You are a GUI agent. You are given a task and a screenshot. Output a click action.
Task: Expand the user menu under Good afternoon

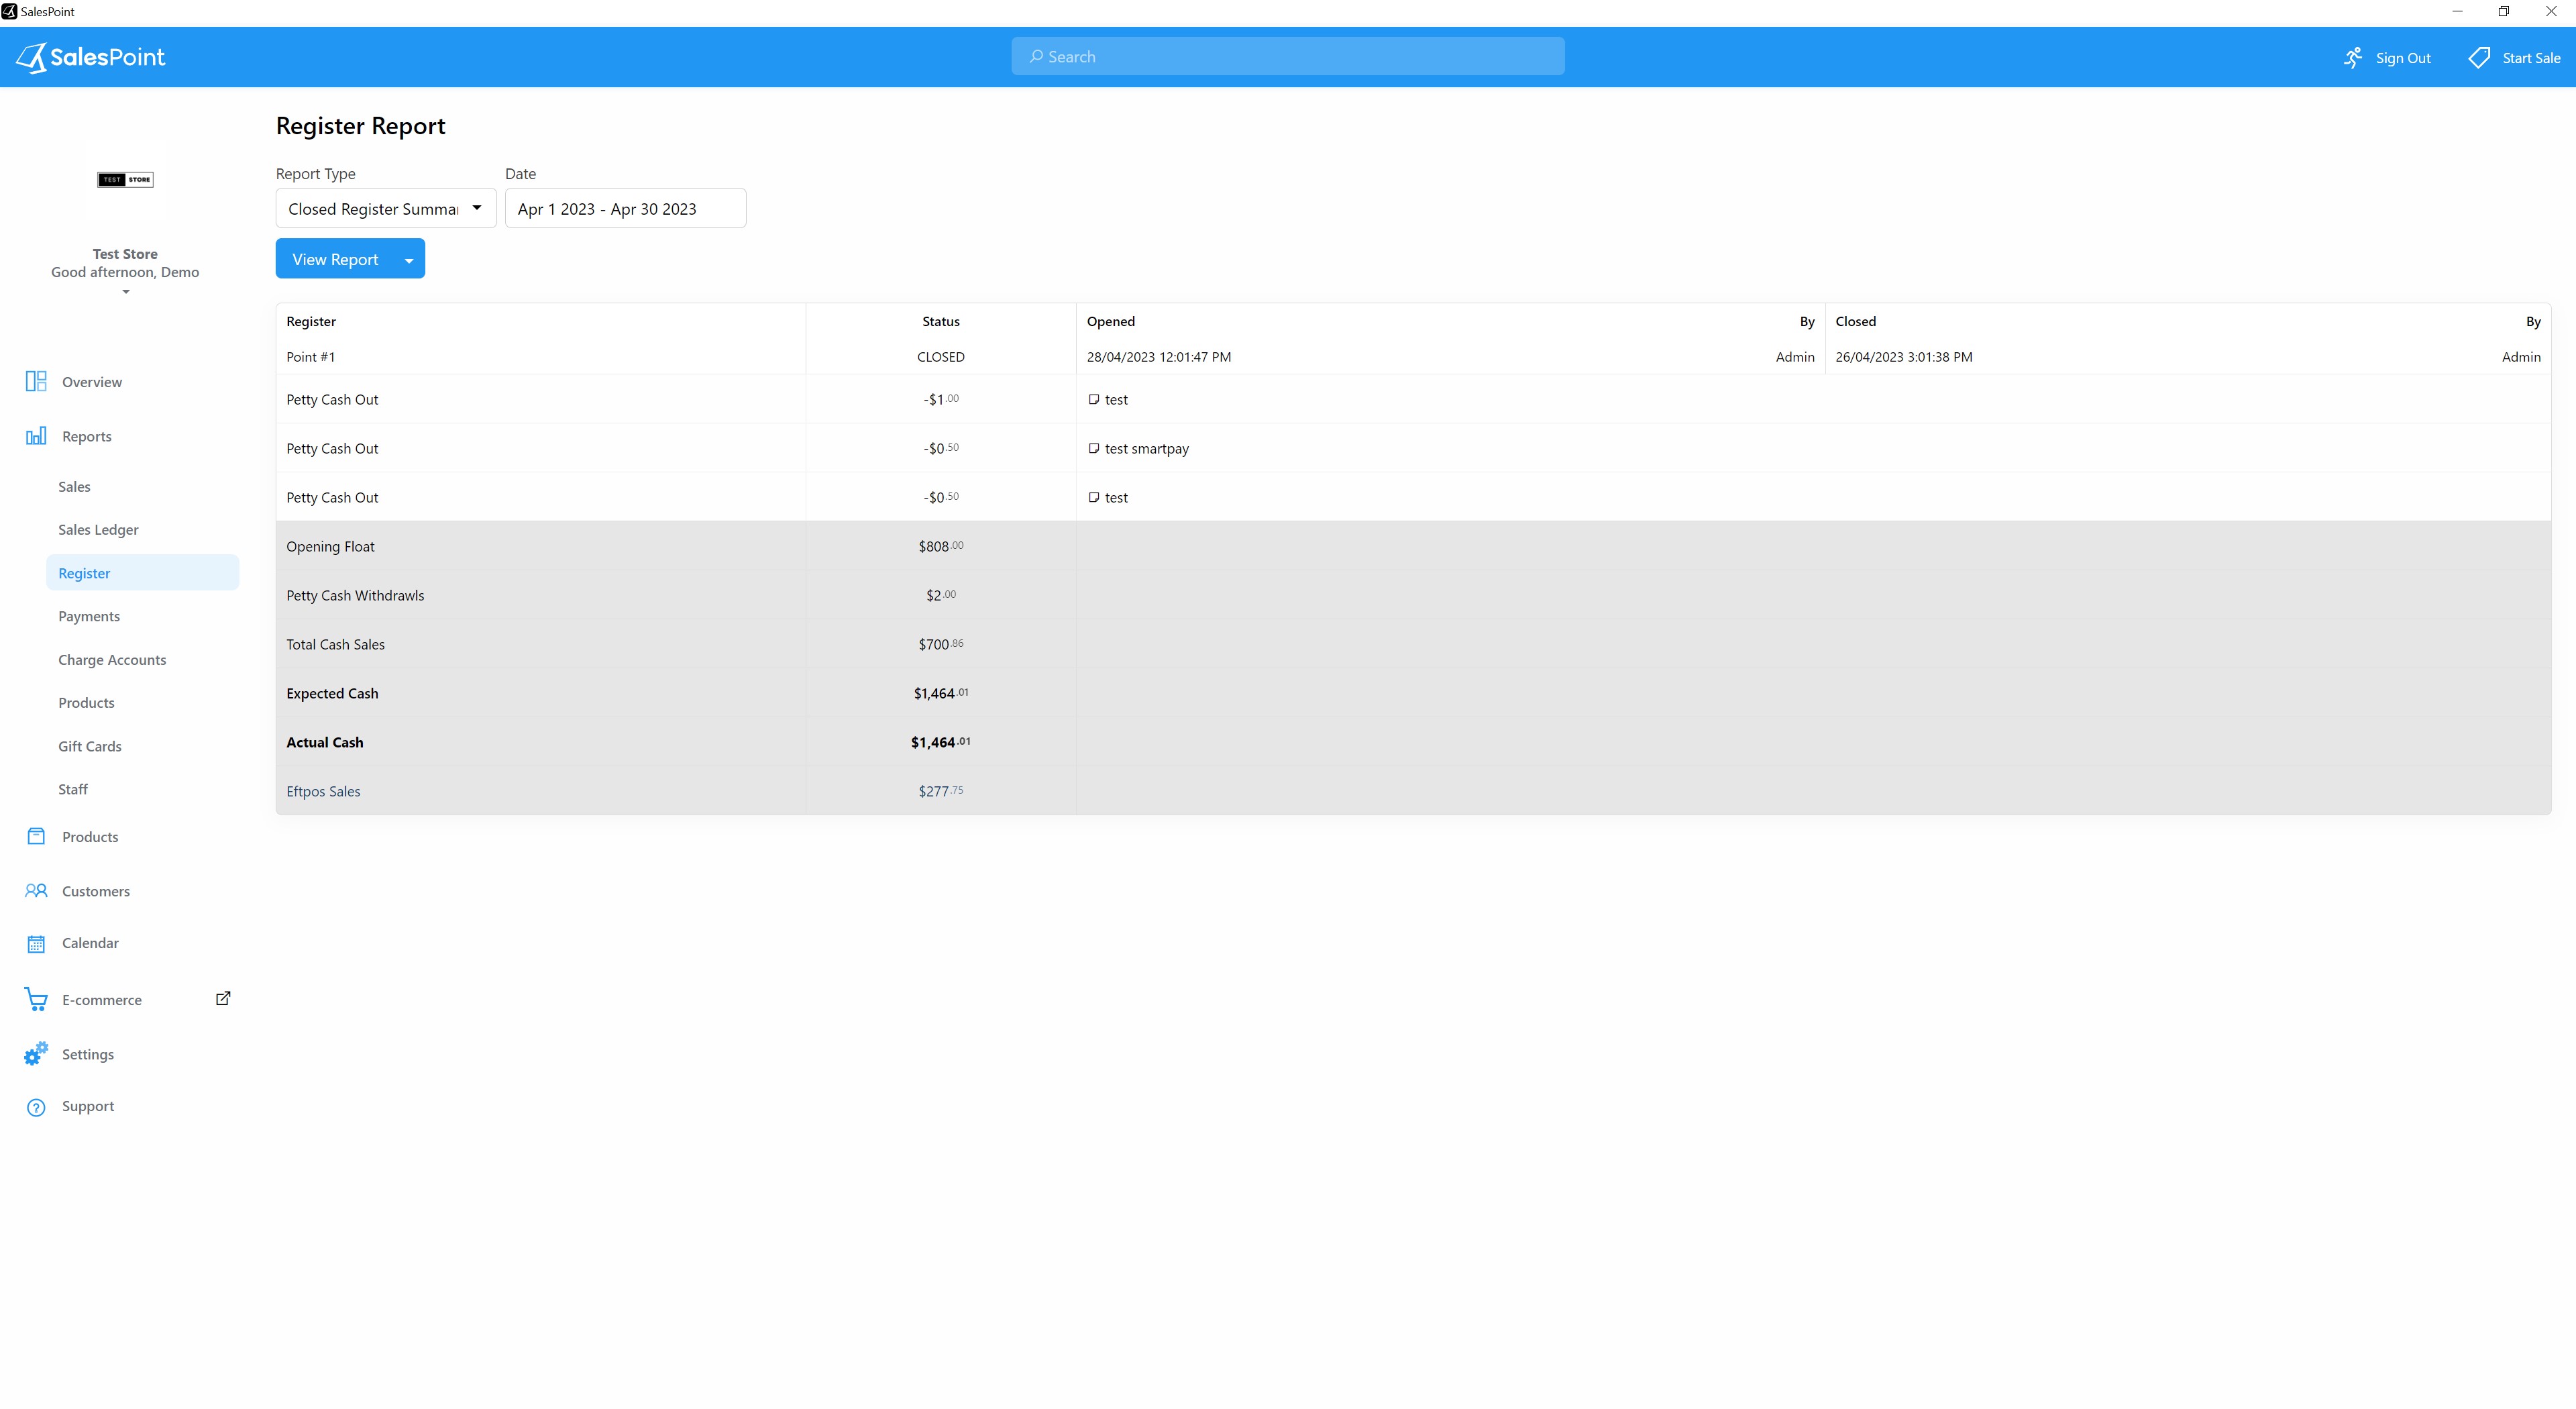pyautogui.click(x=125, y=292)
